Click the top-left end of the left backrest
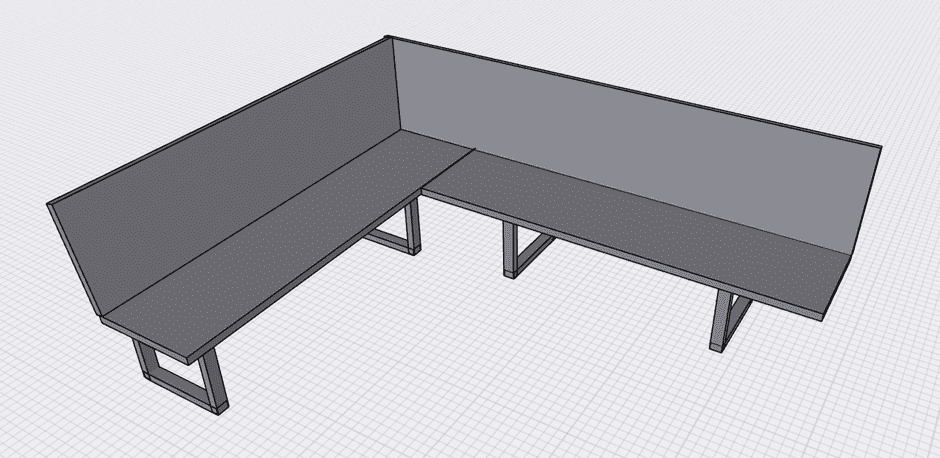 tap(49, 205)
